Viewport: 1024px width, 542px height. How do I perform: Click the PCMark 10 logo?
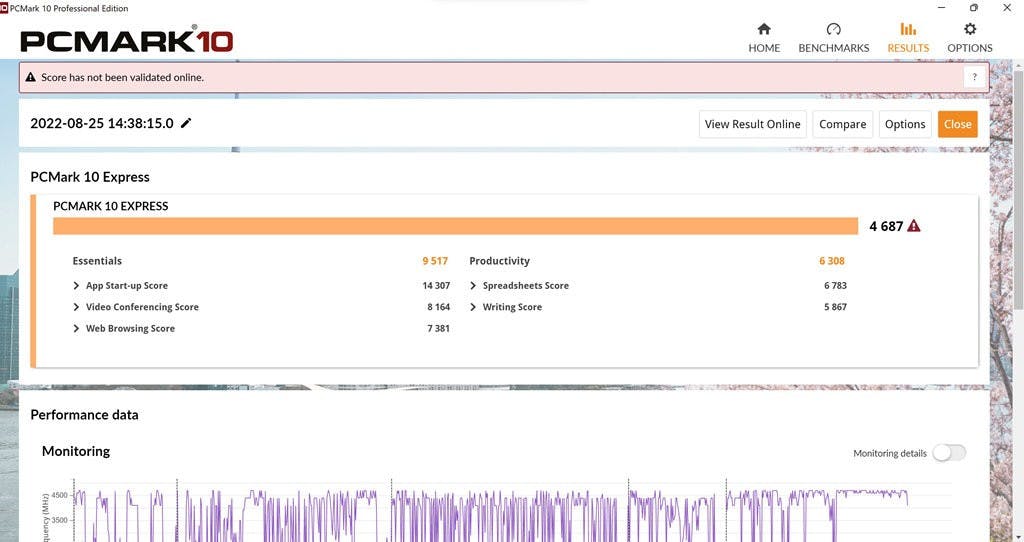(127, 40)
